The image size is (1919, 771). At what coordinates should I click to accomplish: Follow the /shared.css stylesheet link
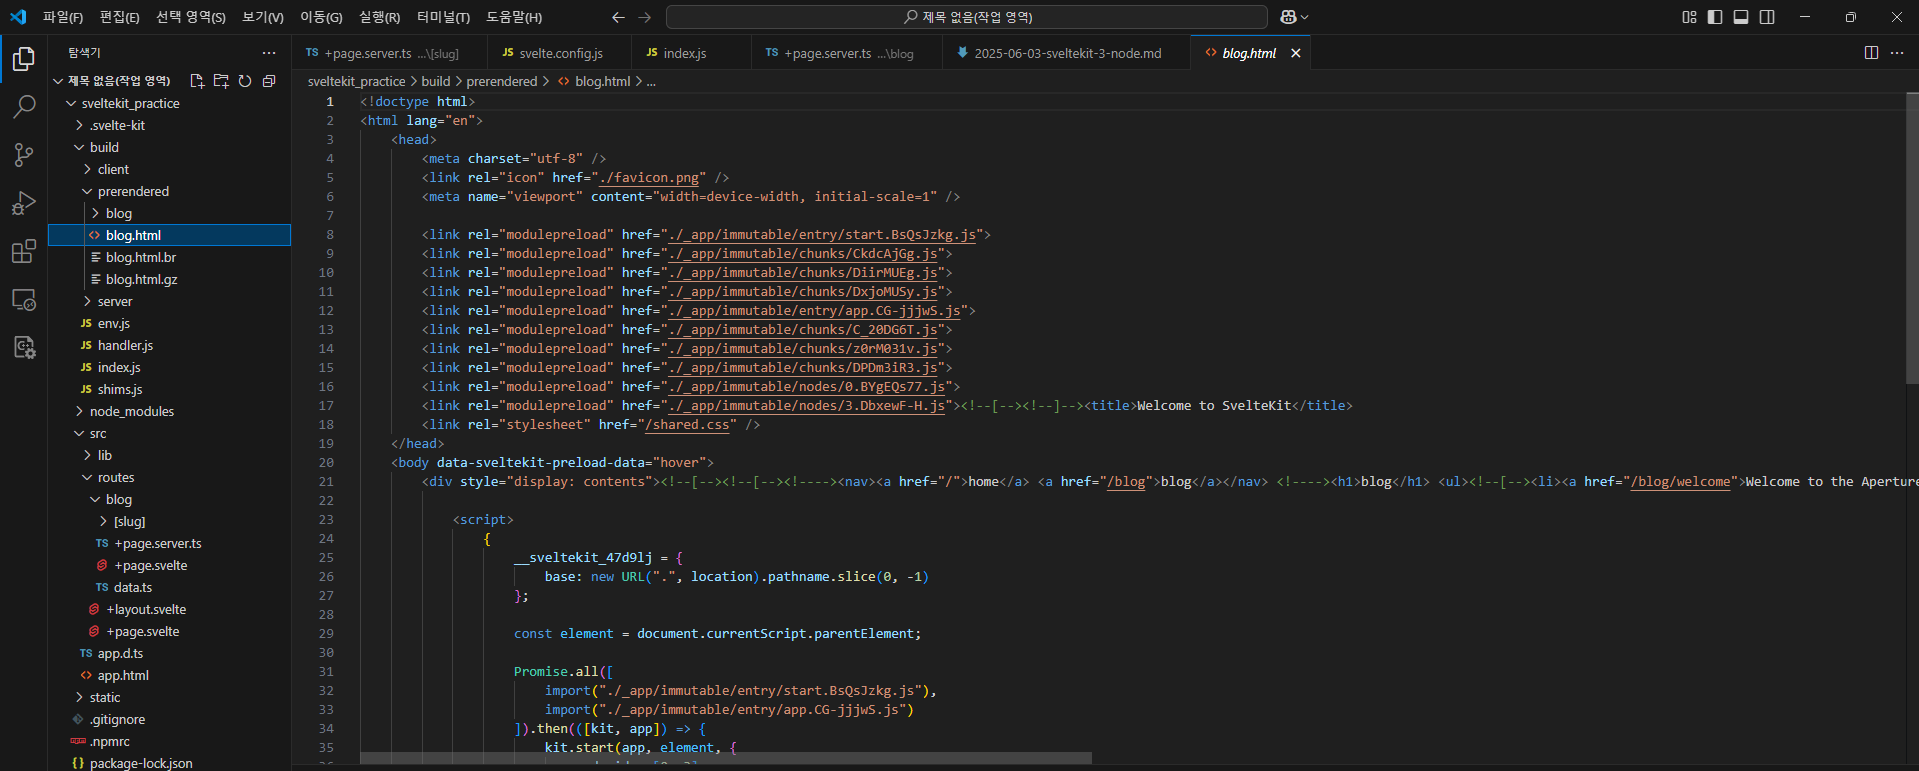click(x=687, y=424)
